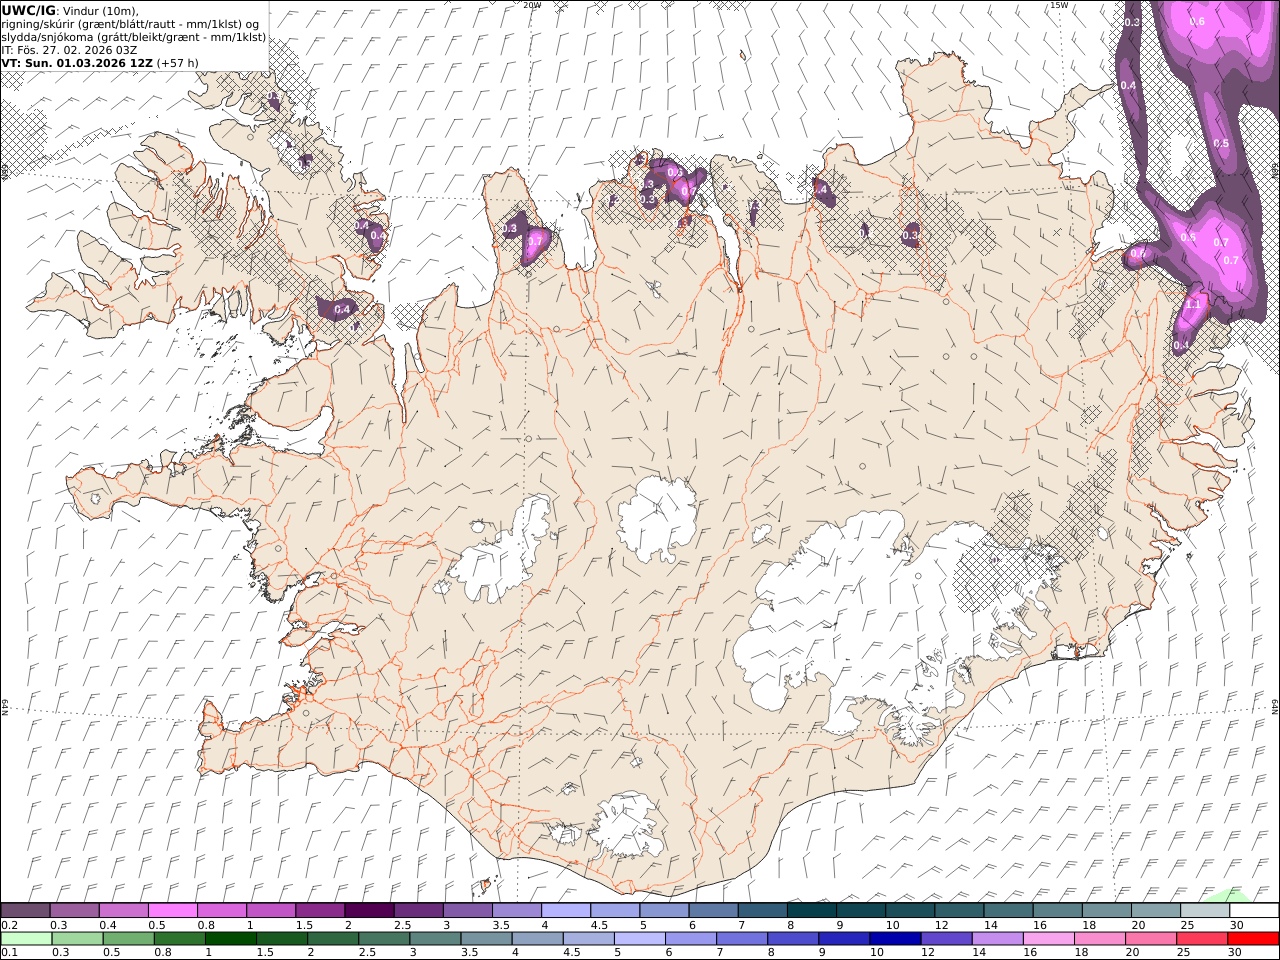Click the 25 swatch in top legend row
Viewport: 1280px width, 960px height.
(x=1204, y=911)
